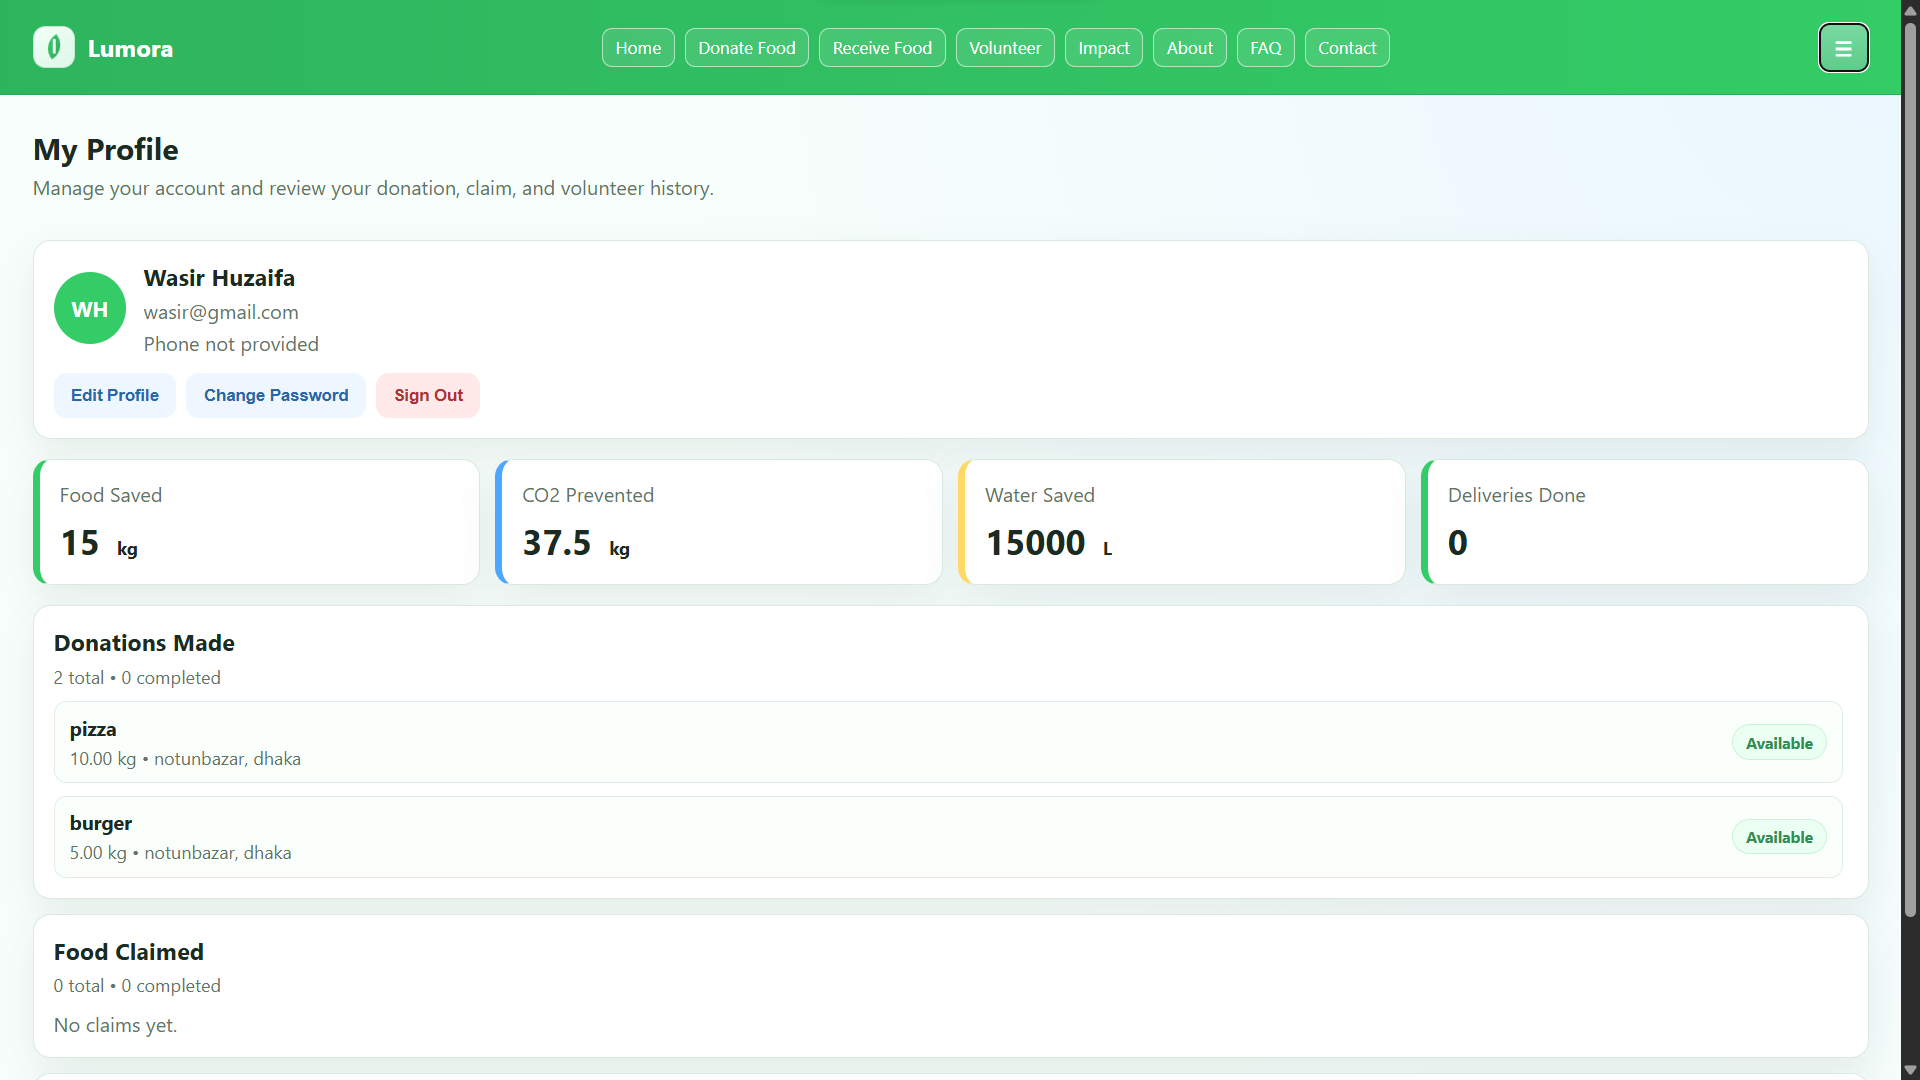Click scrollbar up arrow
Image resolution: width=1920 pixels, height=1080 pixels.
click(x=1910, y=10)
